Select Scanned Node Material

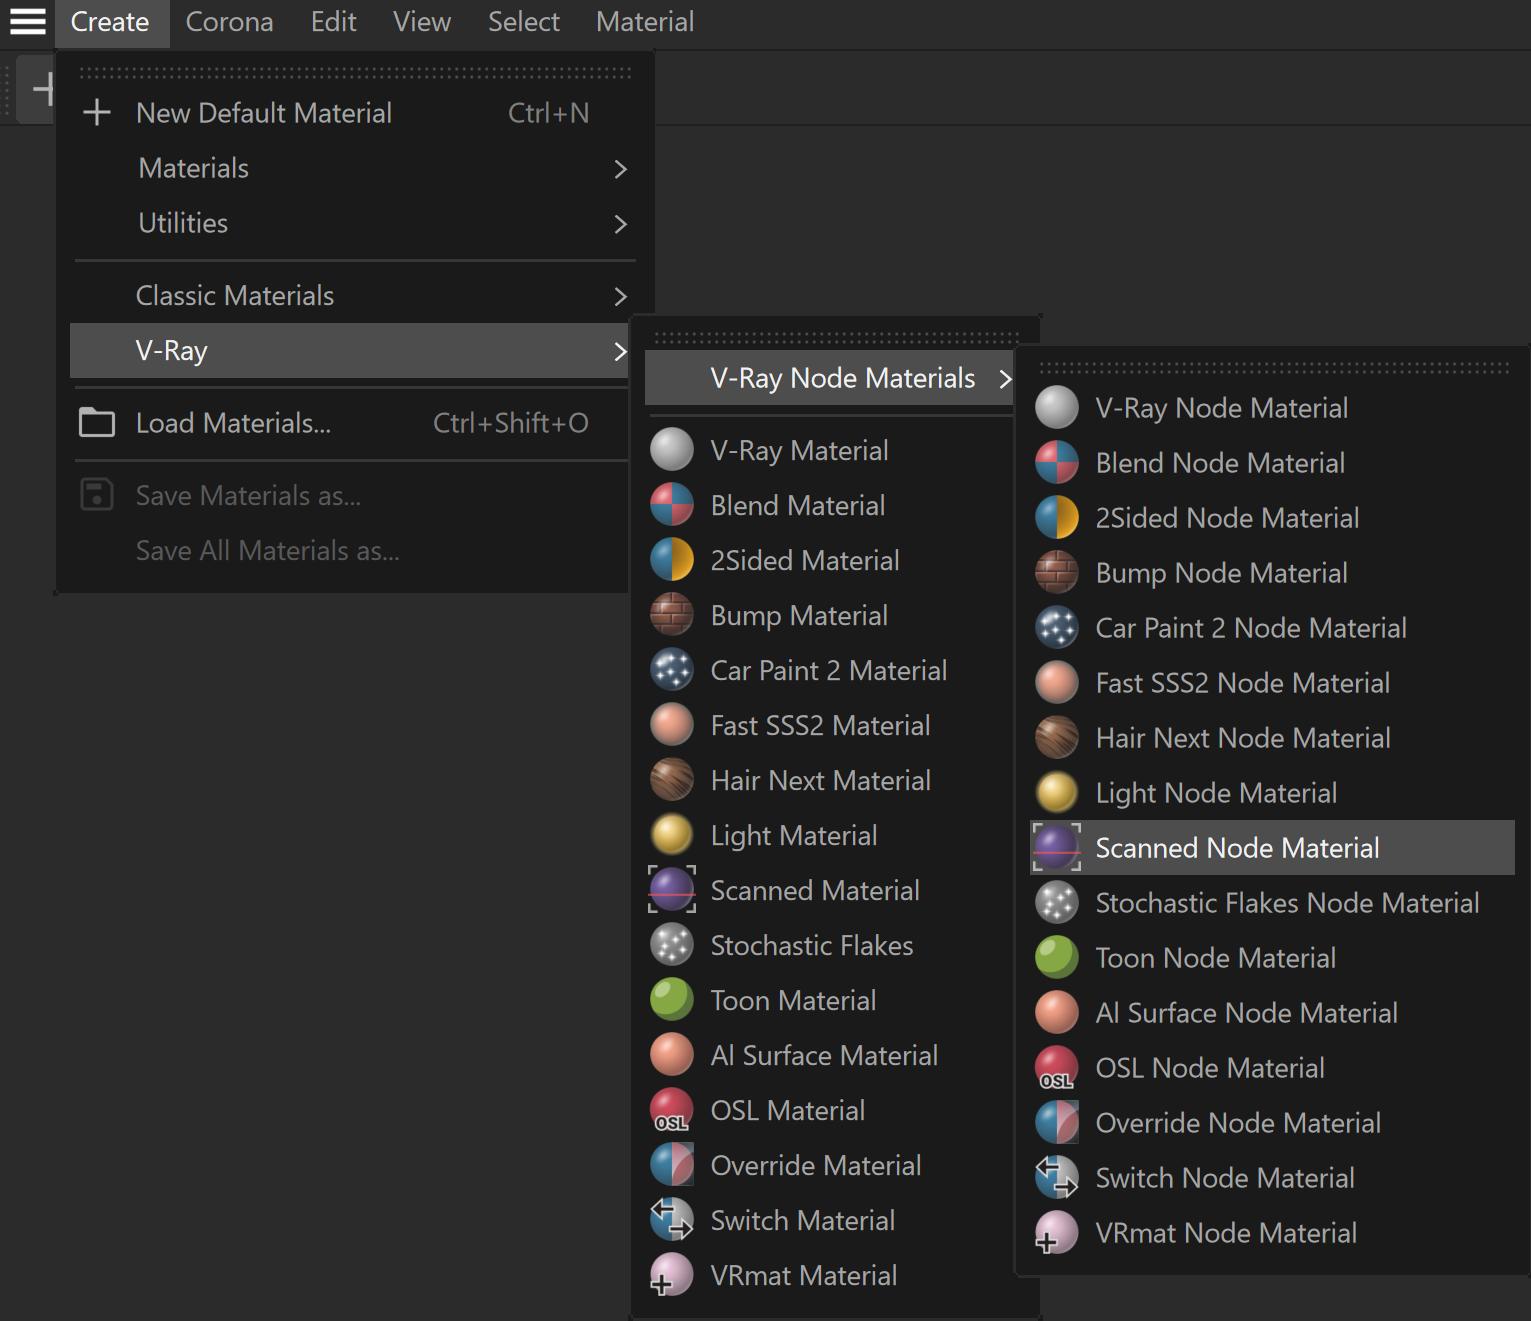1272,848
